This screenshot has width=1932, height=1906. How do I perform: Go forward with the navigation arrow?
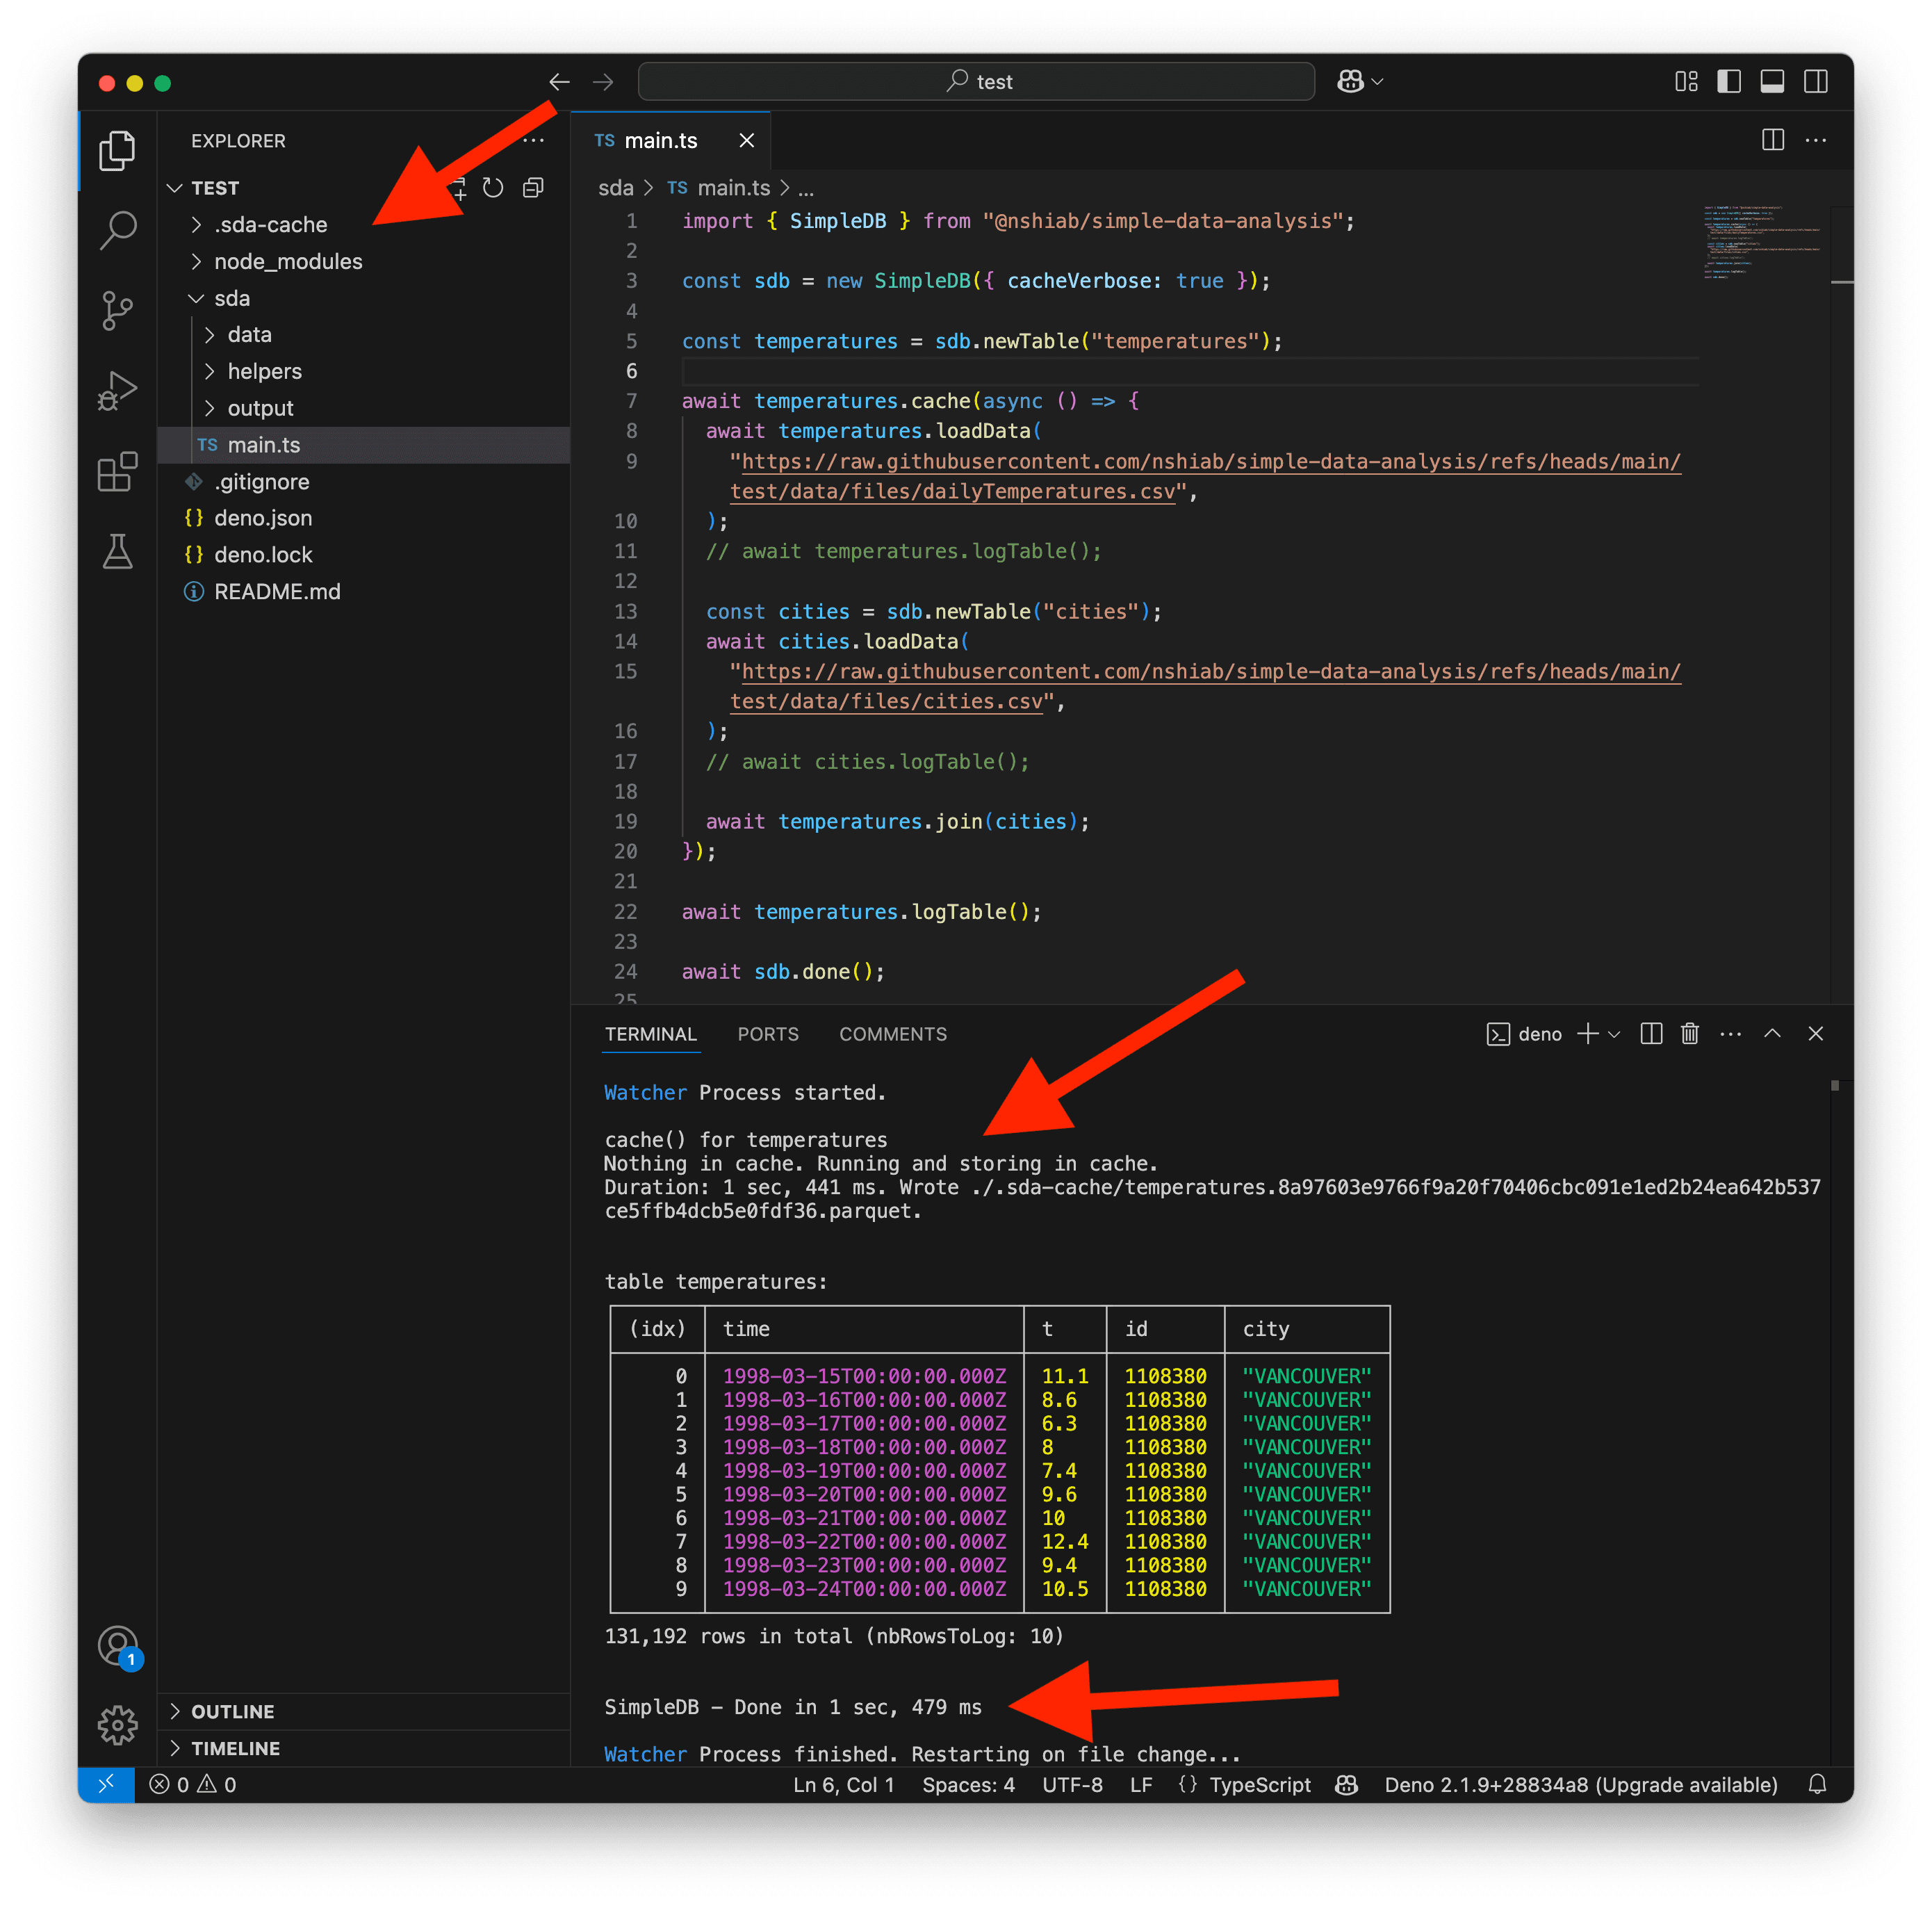pos(603,82)
